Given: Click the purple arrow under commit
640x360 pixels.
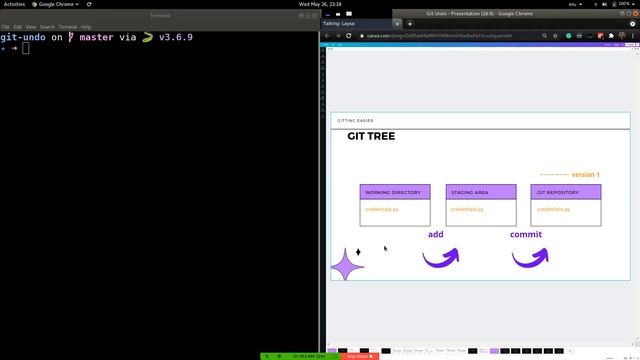Looking at the screenshot, I should coord(530,258).
